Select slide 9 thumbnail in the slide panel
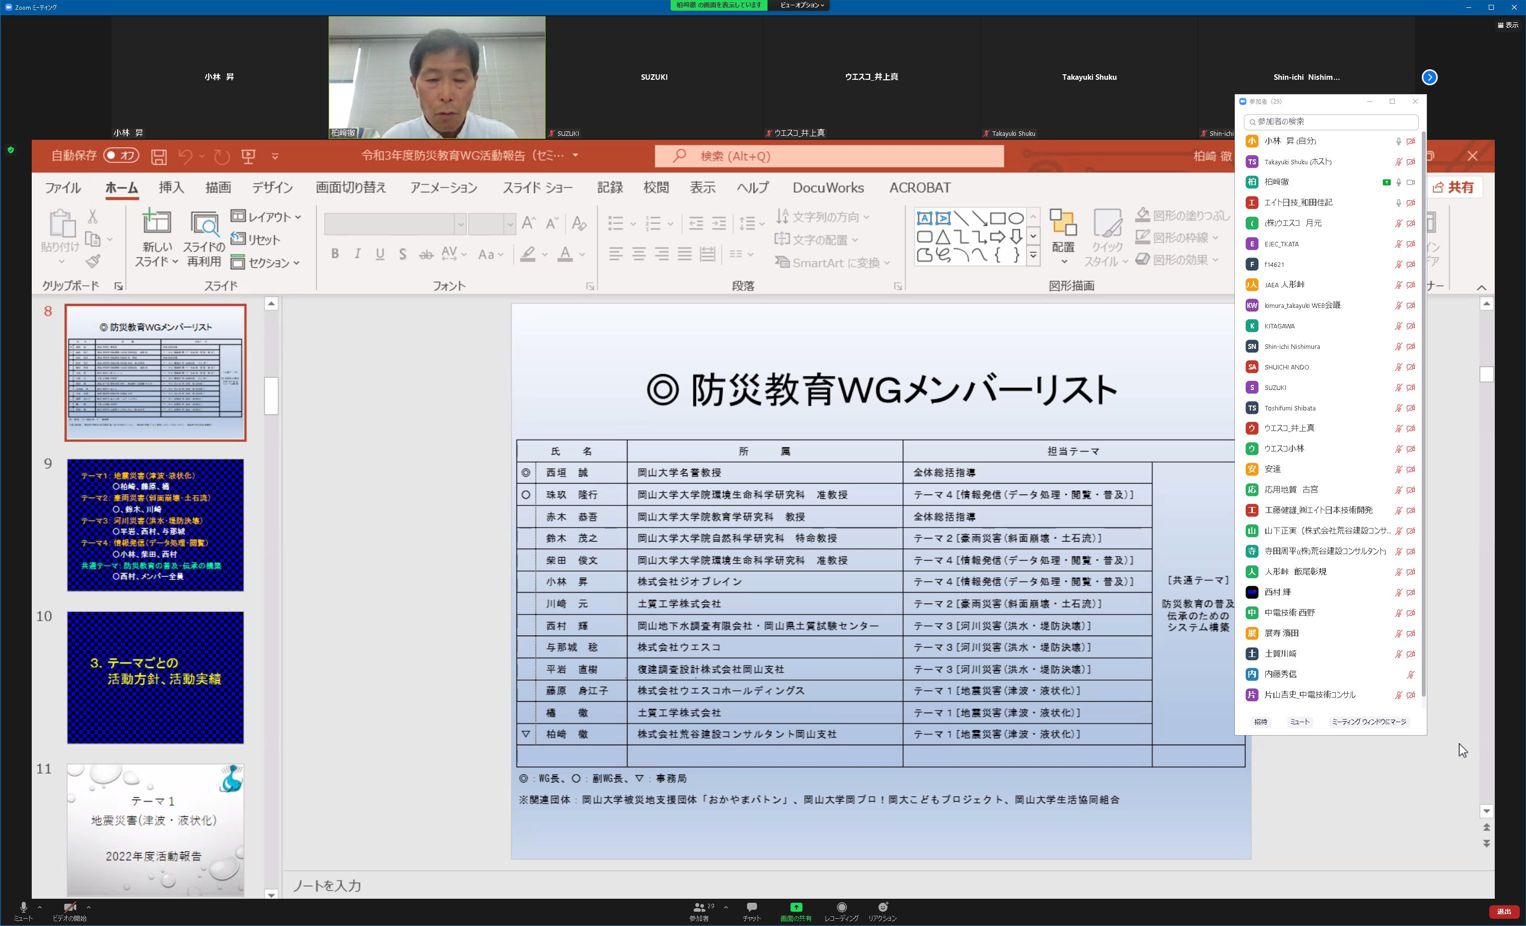The image size is (1526, 926). point(155,524)
